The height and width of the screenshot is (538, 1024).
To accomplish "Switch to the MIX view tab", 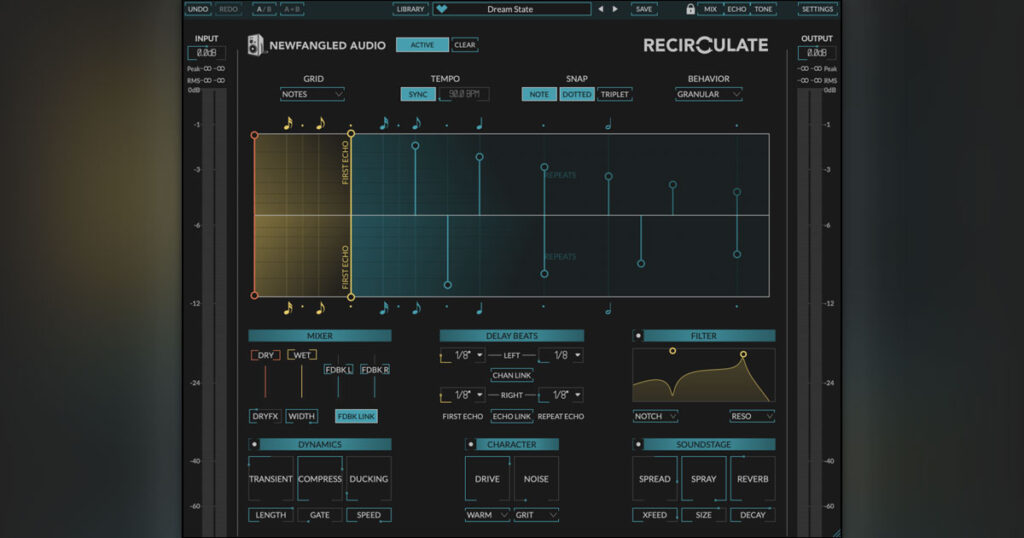I will (x=711, y=9).
